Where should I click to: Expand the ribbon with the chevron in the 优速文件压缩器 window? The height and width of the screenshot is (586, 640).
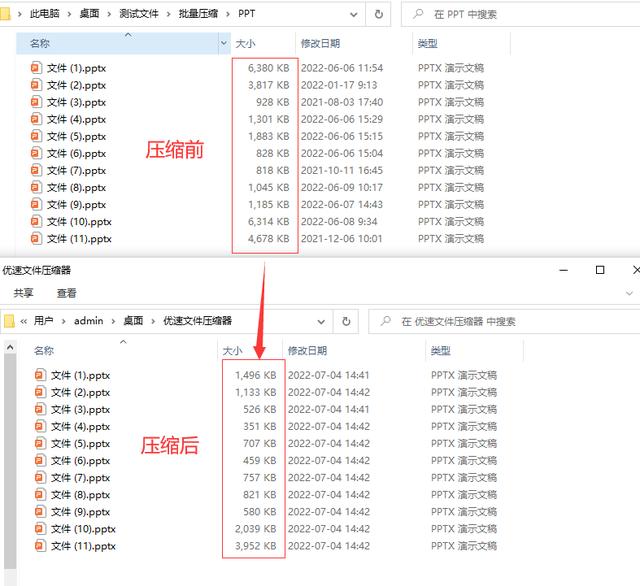[x=629, y=293]
